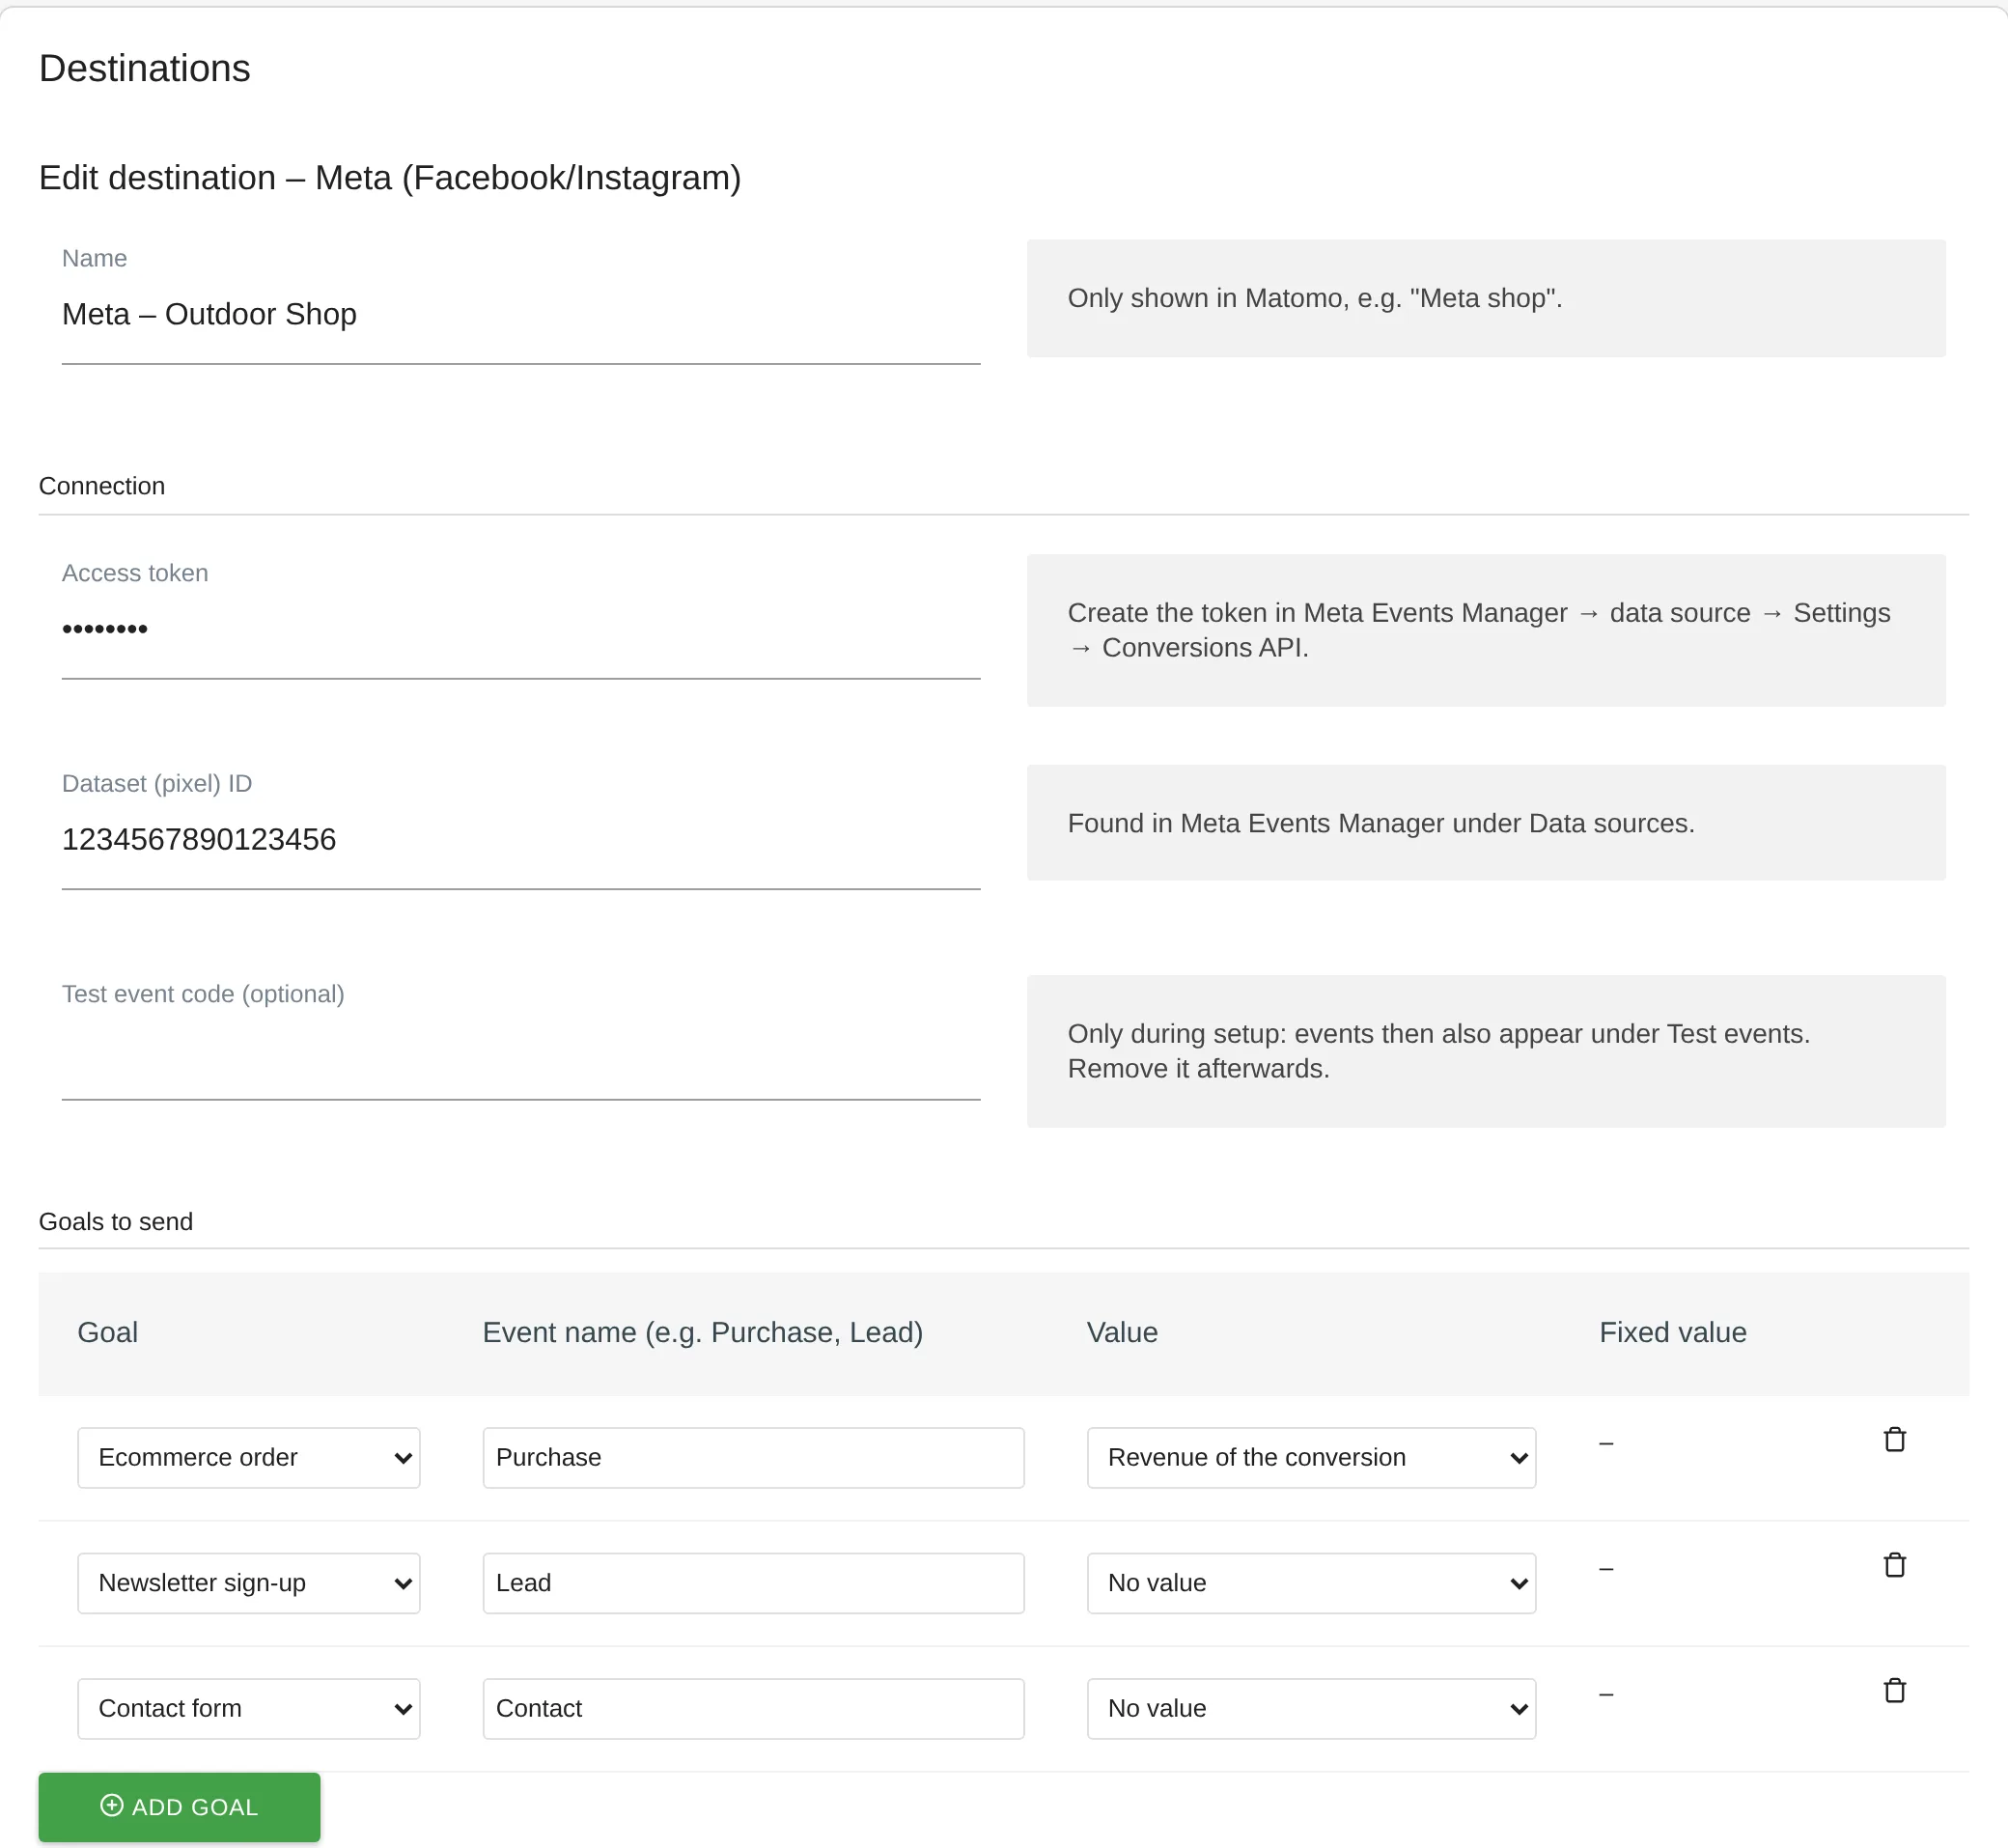Edit the Purchase event name field
Image resolution: width=2008 pixels, height=1848 pixels.
(x=753, y=1457)
